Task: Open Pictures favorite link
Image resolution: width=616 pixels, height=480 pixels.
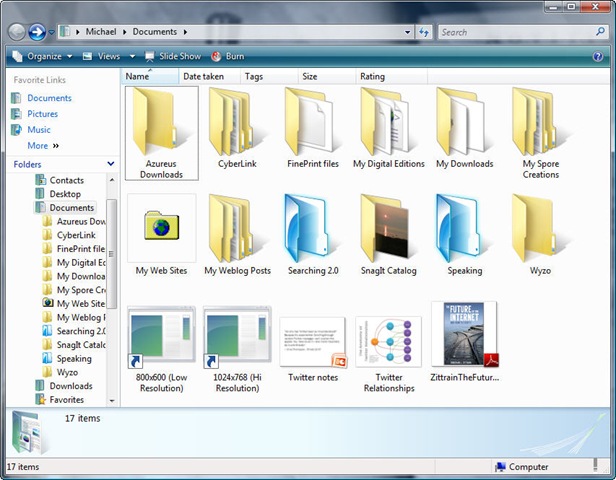Action: [35, 114]
